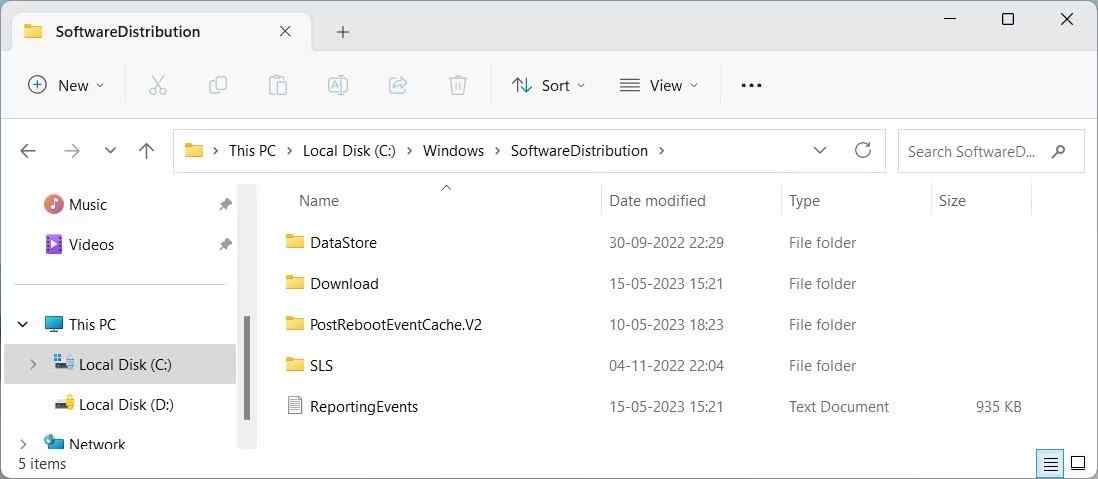The height and width of the screenshot is (479, 1098).
Task: Select the DataStore folder
Action: coord(343,242)
